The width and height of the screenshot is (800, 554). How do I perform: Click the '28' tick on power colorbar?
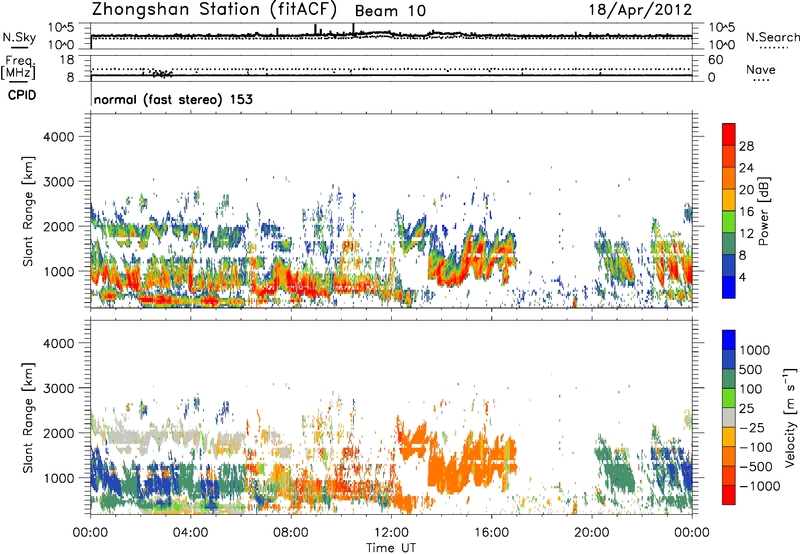pyautogui.click(x=746, y=146)
